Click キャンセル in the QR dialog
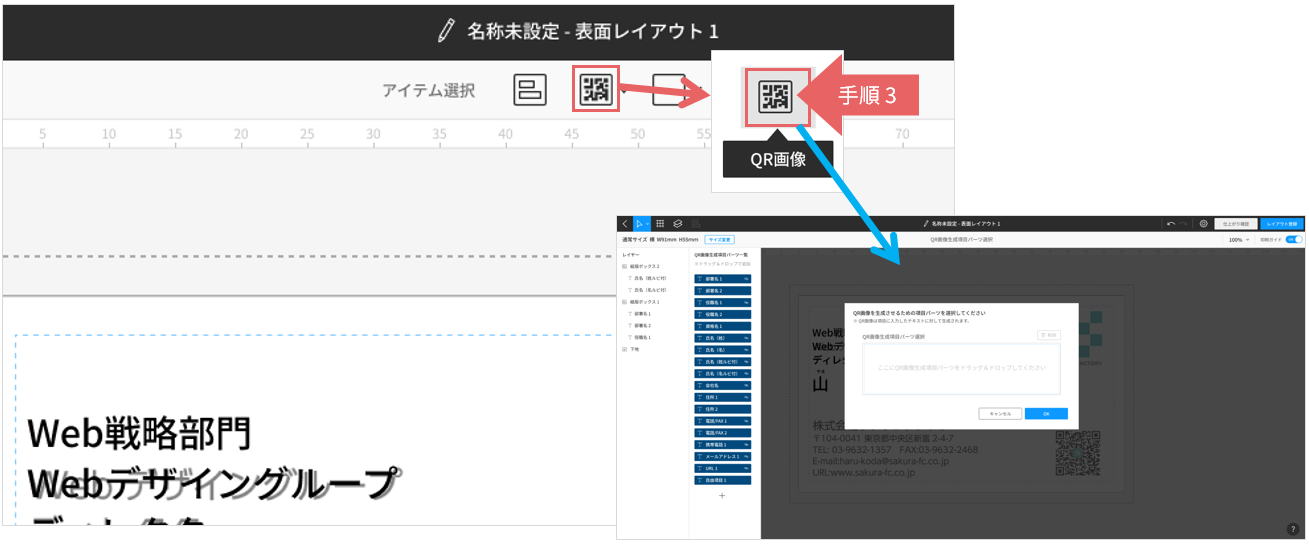 click(1000, 413)
